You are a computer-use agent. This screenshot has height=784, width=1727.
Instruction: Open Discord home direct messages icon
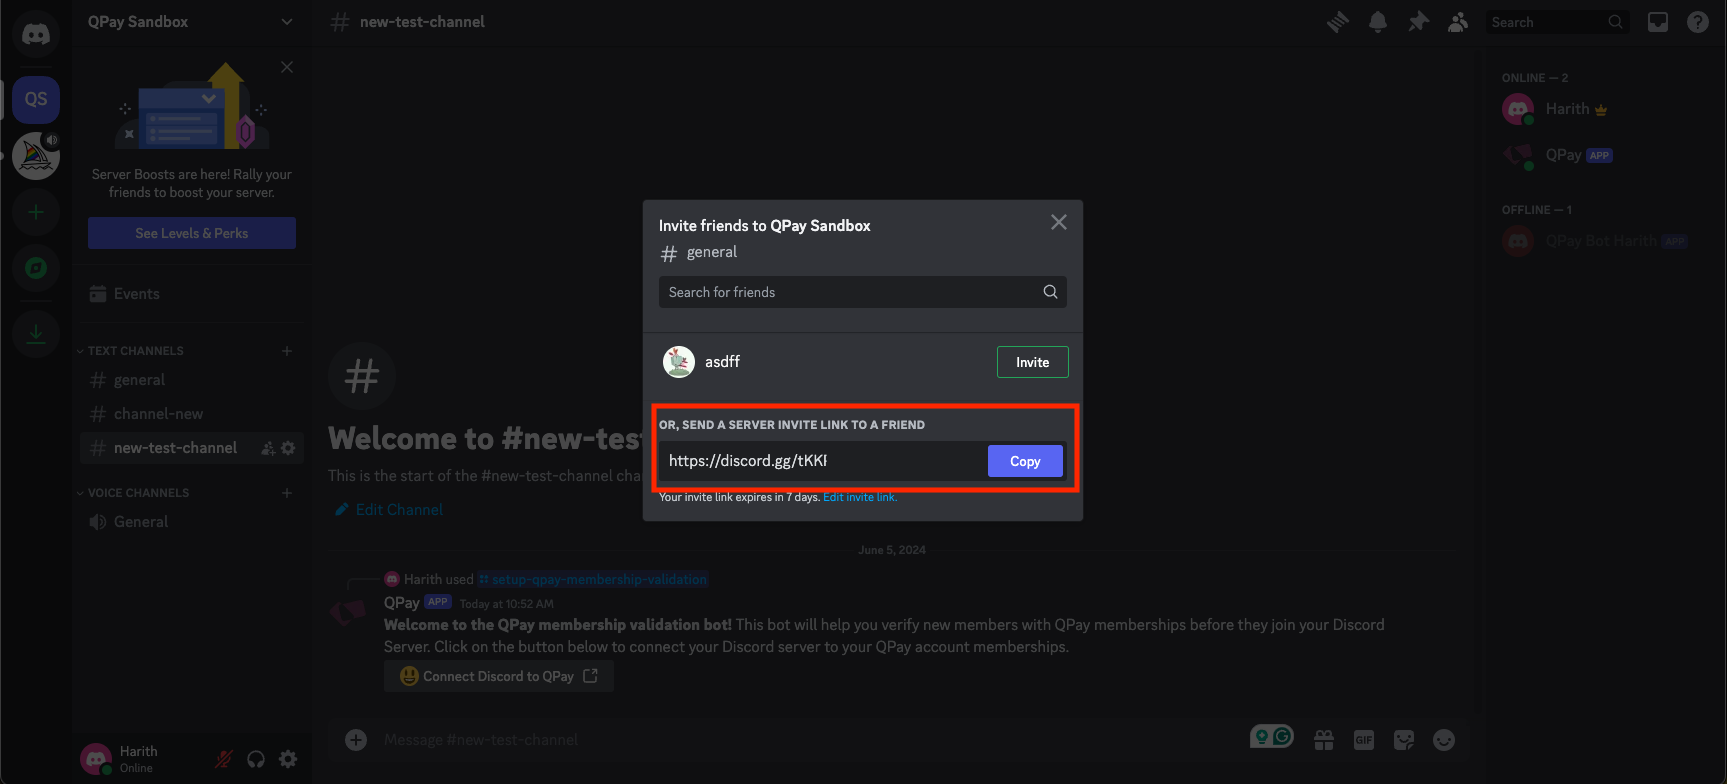[36, 35]
